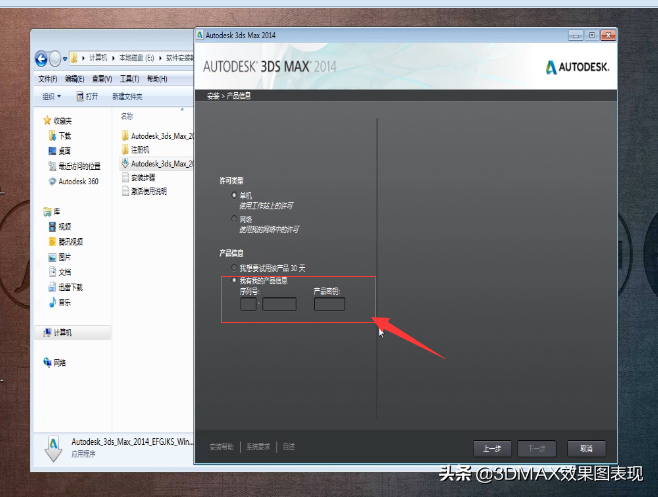Select the 激活使用说明 text document

tap(144, 191)
